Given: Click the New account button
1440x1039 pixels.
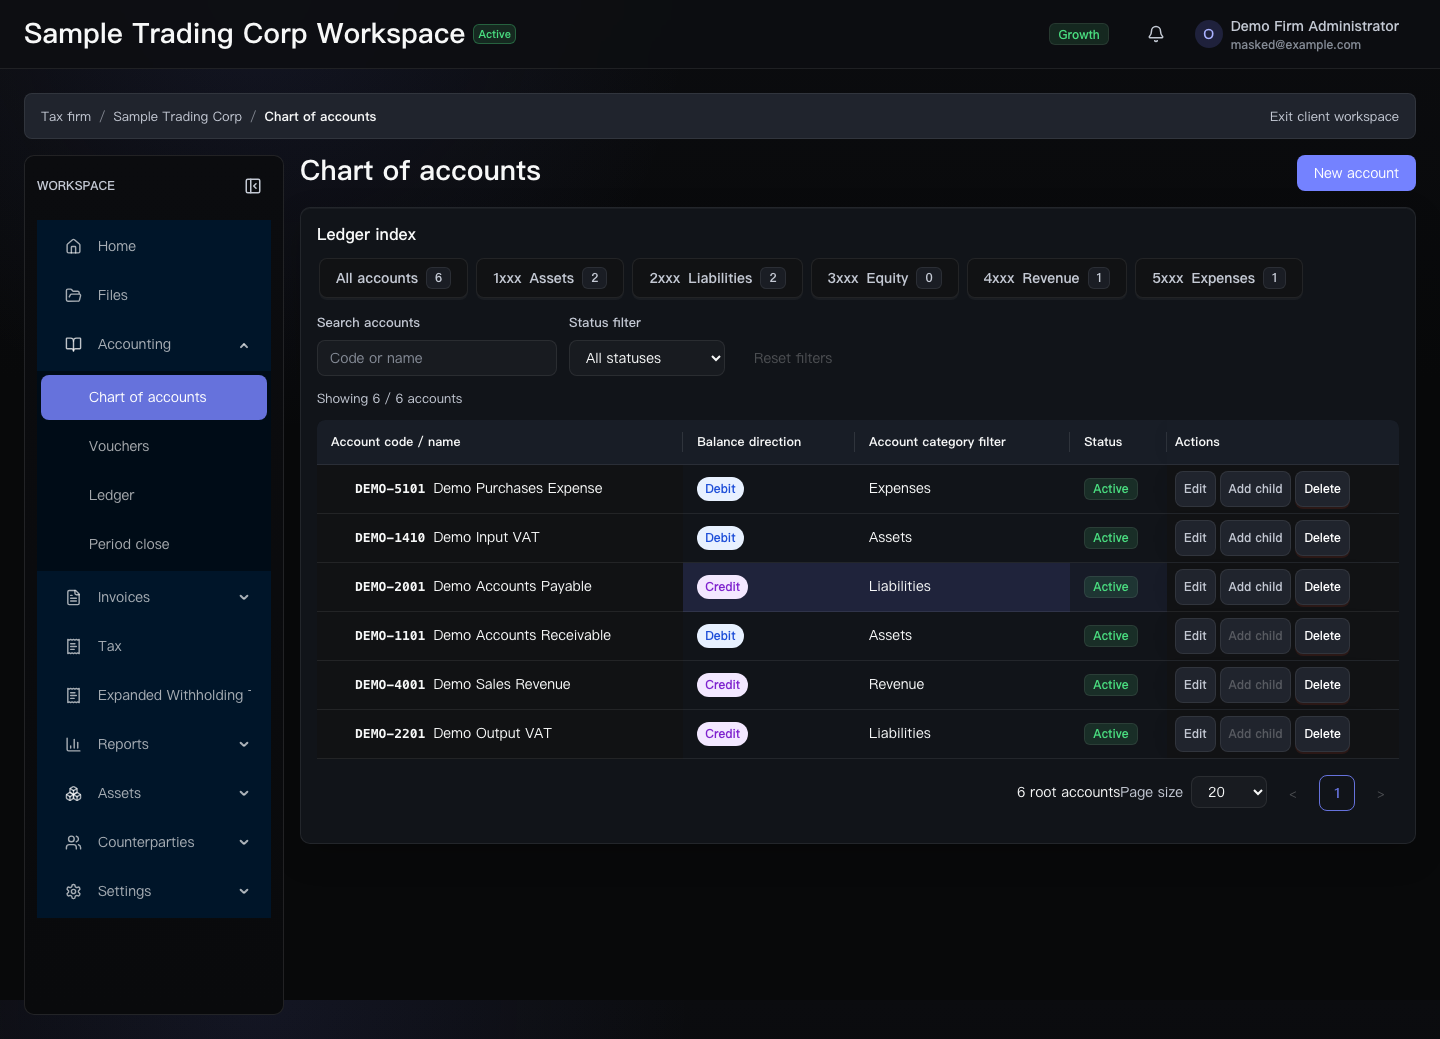Looking at the screenshot, I should tap(1356, 173).
